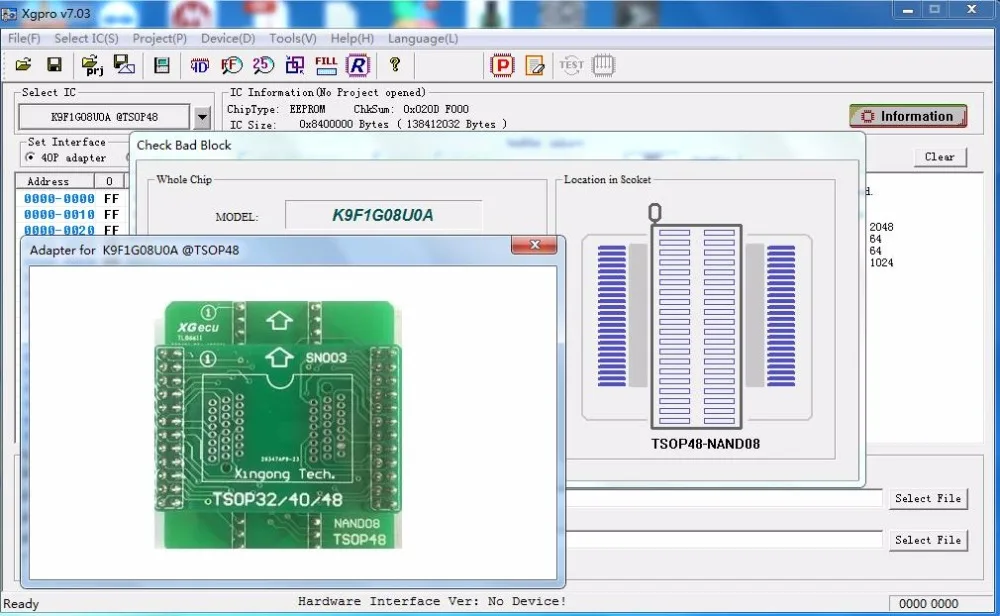This screenshot has width=1000, height=616.
Task: Click the K9F1G08U0A @TSOP48 chip selector button
Action: pos(104,117)
